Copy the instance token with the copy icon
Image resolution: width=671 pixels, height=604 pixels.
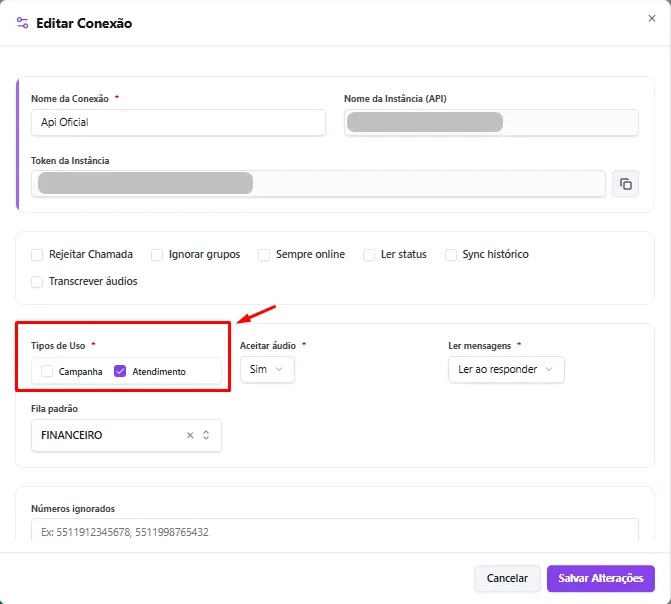point(625,184)
